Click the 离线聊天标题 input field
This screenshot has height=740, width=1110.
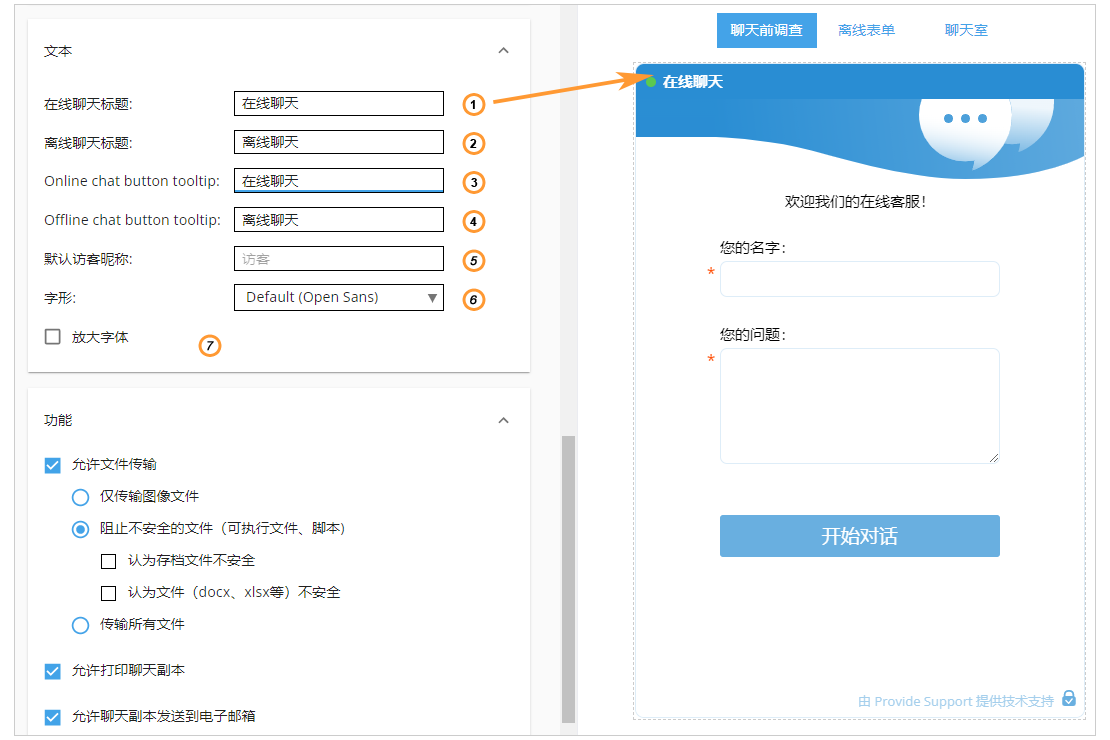339,142
